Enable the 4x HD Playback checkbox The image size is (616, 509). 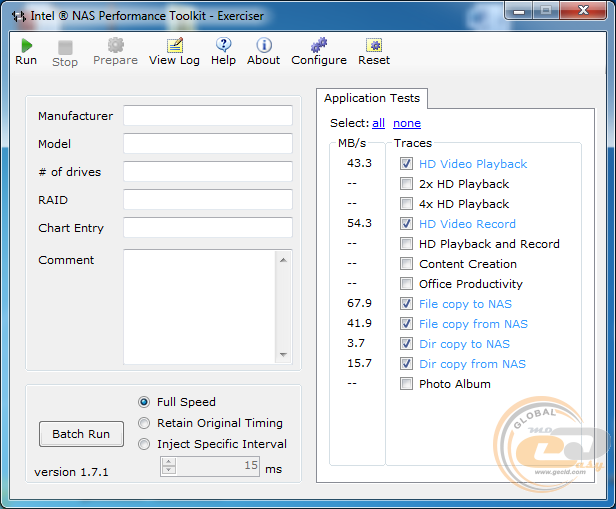406,203
